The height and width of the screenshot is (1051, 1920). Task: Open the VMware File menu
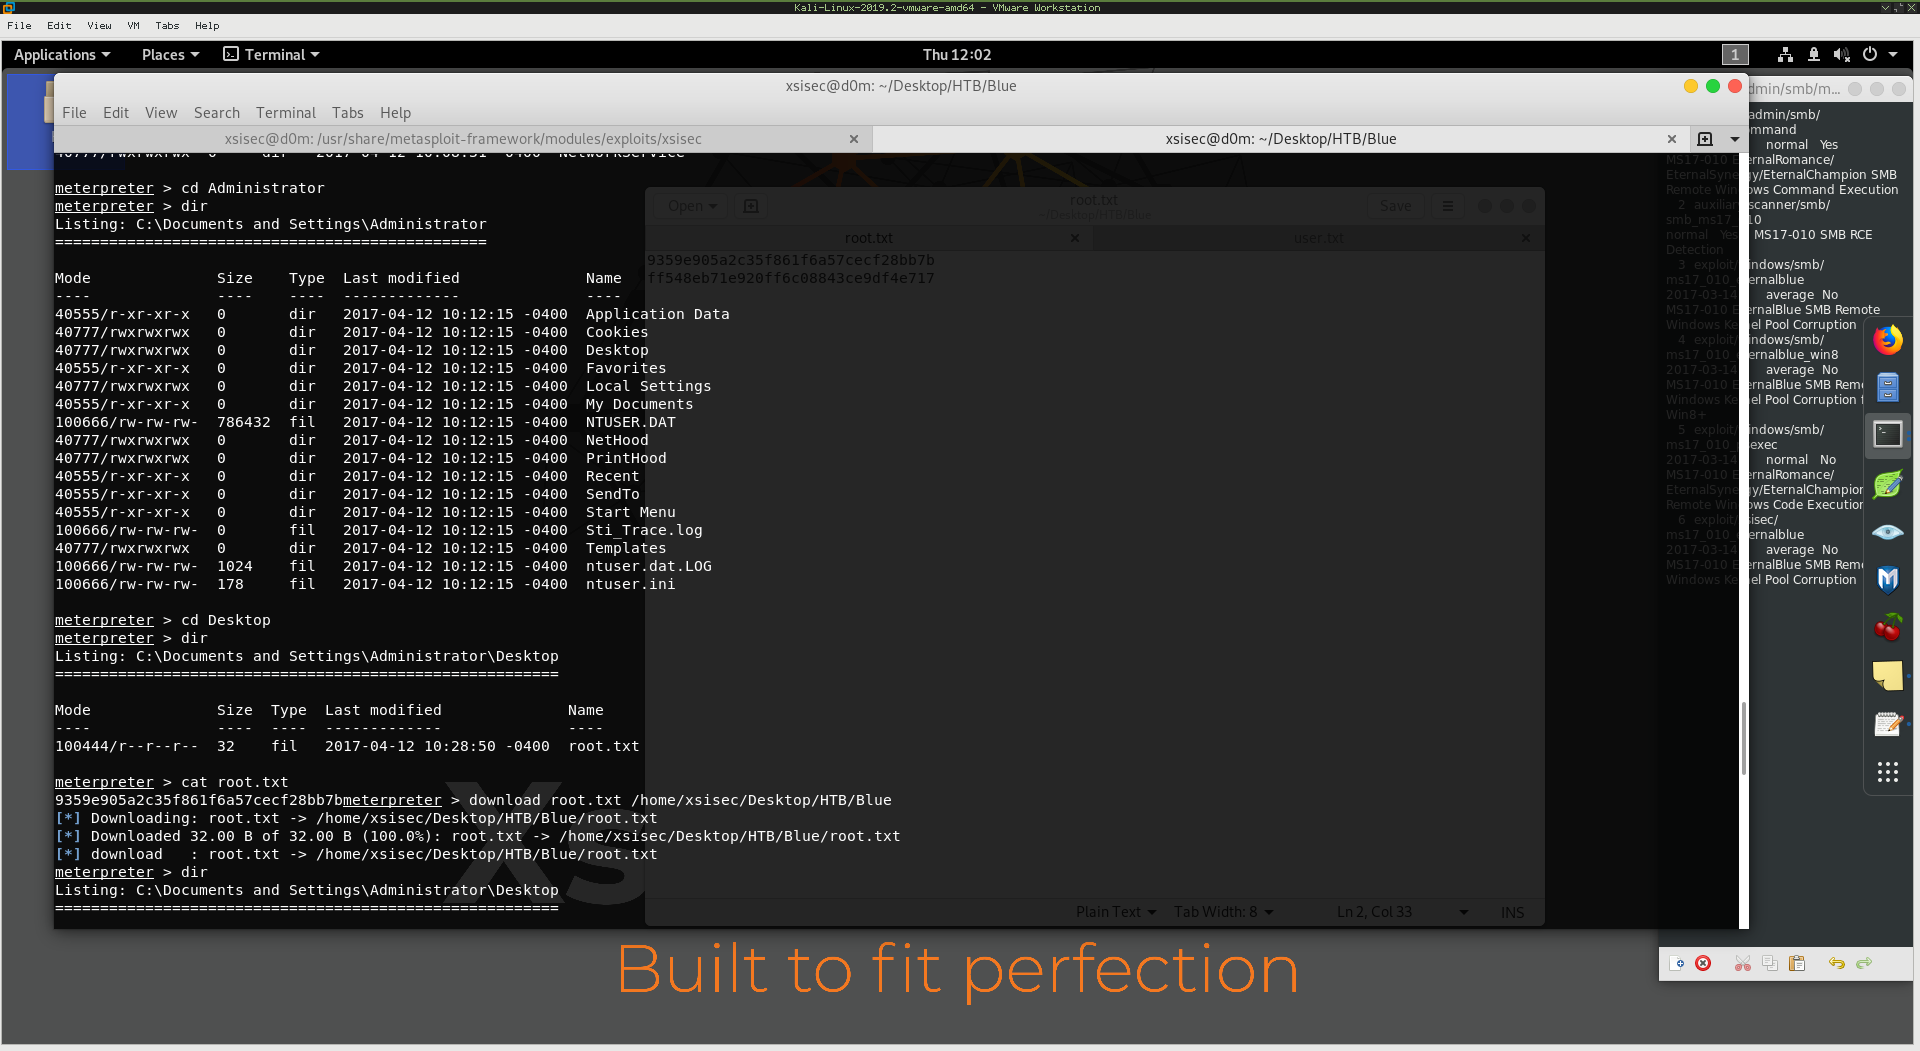[x=19, y=26]
